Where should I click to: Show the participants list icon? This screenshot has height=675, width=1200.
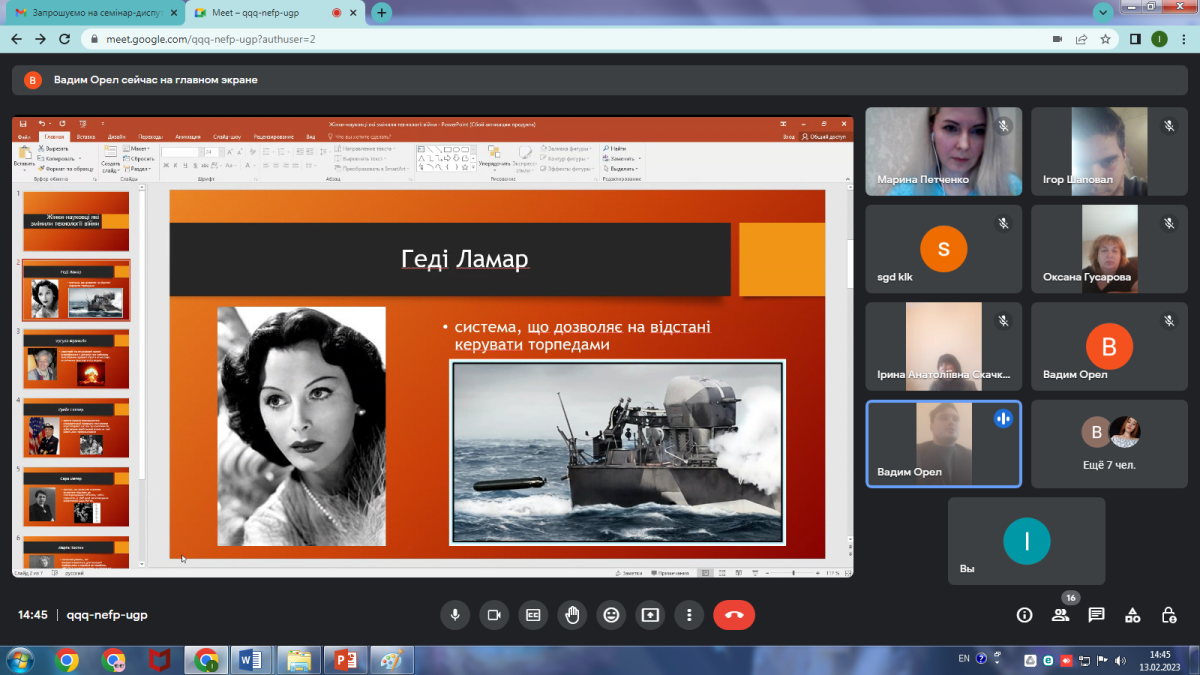click(x=1060, y=615)
